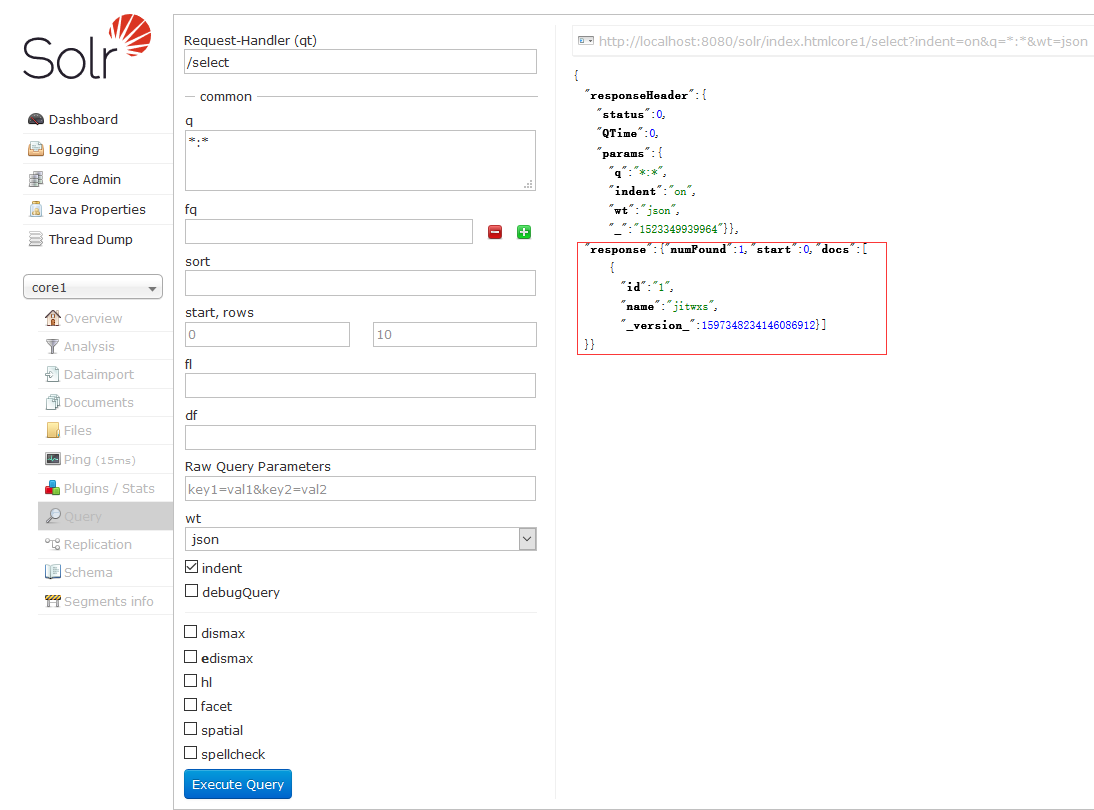Enable the debugQuery checkbox
This screenshot has height=810, width=1094.
point(192,592)
